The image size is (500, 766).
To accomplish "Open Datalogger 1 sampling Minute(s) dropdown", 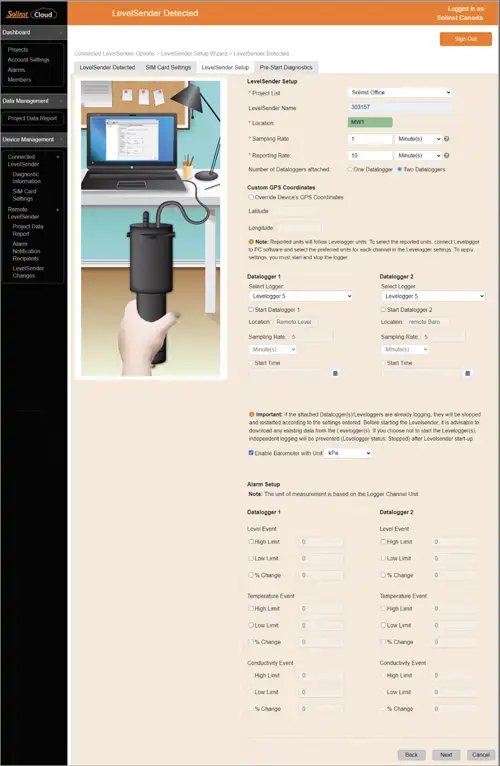I will (x=272, y=349).
